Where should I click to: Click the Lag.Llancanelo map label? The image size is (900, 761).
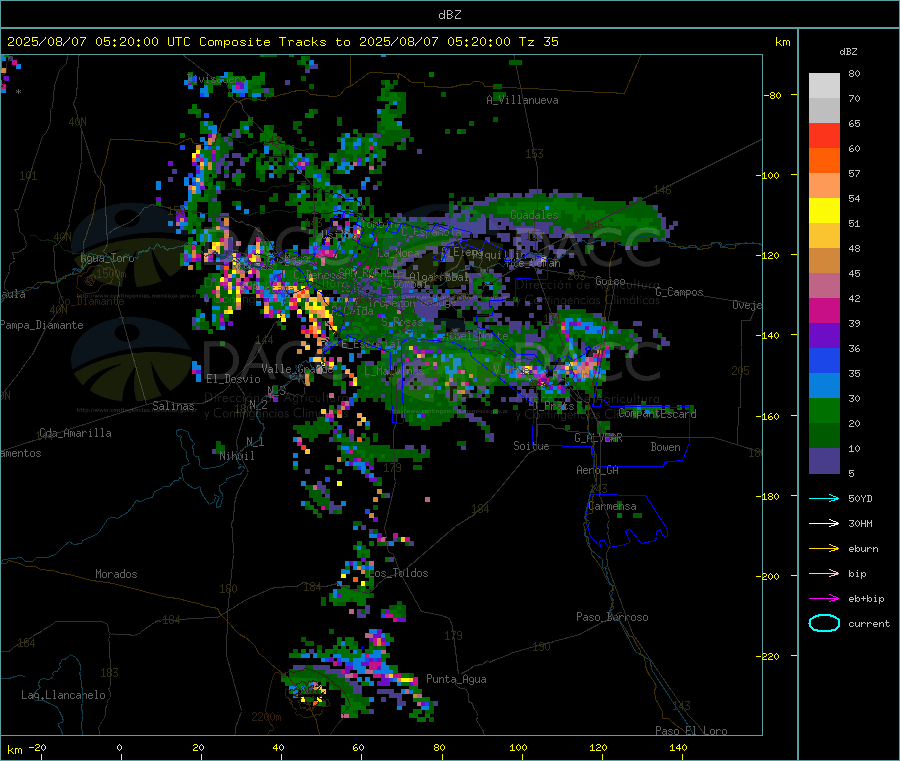pos(63,695)
